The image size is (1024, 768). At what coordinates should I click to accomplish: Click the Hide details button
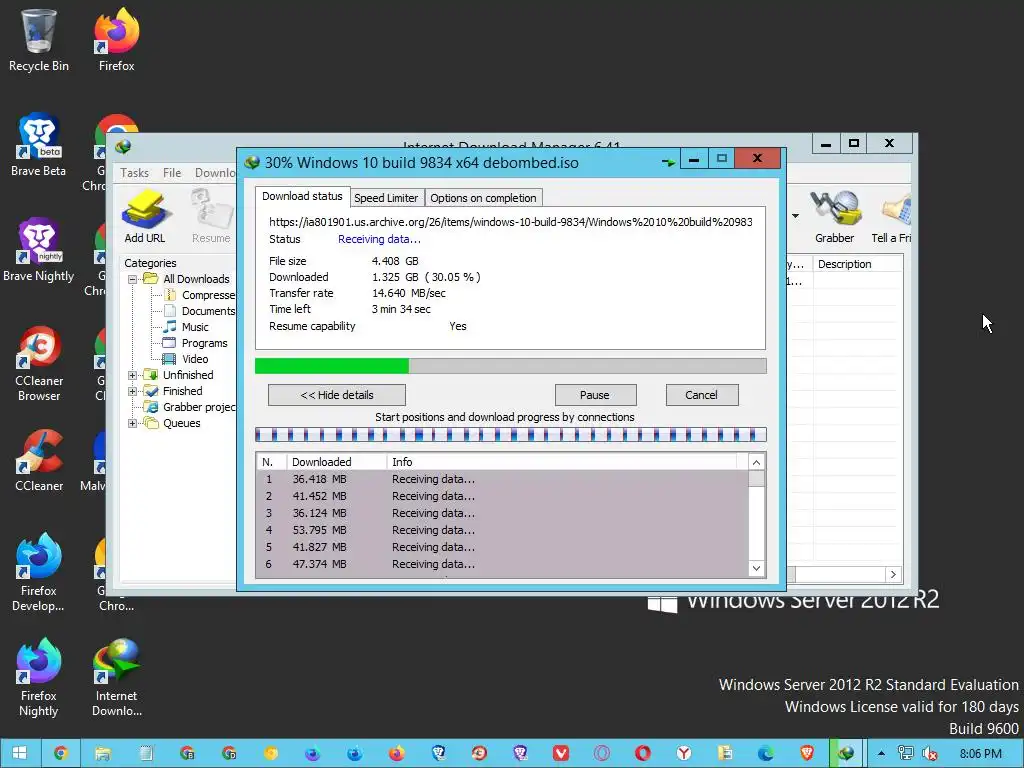pos(337,394)
